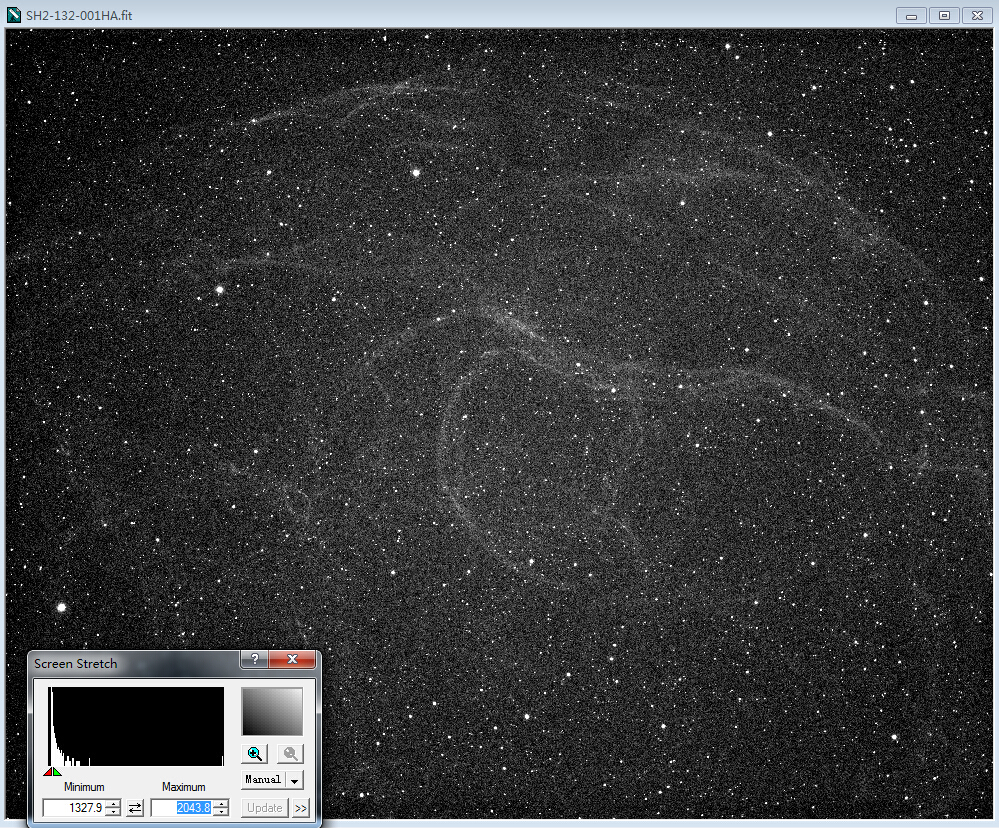Zoom in on the histogram with the magnifier plus icon
The height and width of the screenshot is (828, 999).
[x=254, y=754]
